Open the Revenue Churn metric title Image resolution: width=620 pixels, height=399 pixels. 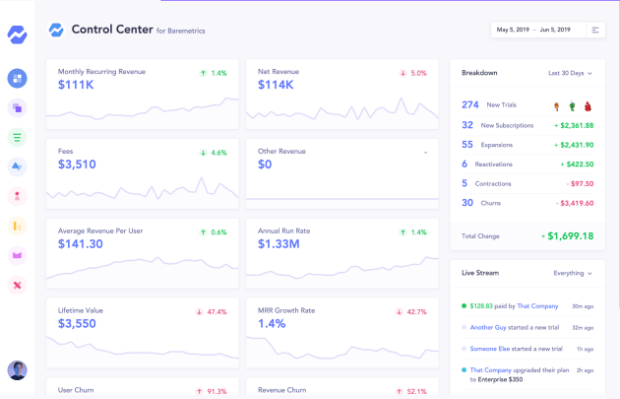(x=282, y=390)
